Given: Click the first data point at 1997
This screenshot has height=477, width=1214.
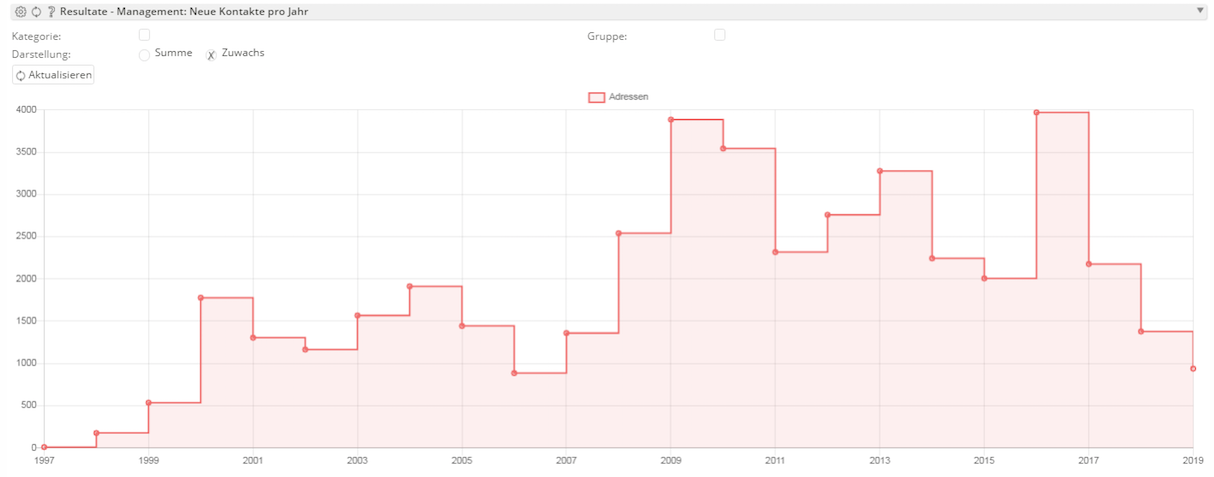Looking at the screenshot, I should pos(44,447).
